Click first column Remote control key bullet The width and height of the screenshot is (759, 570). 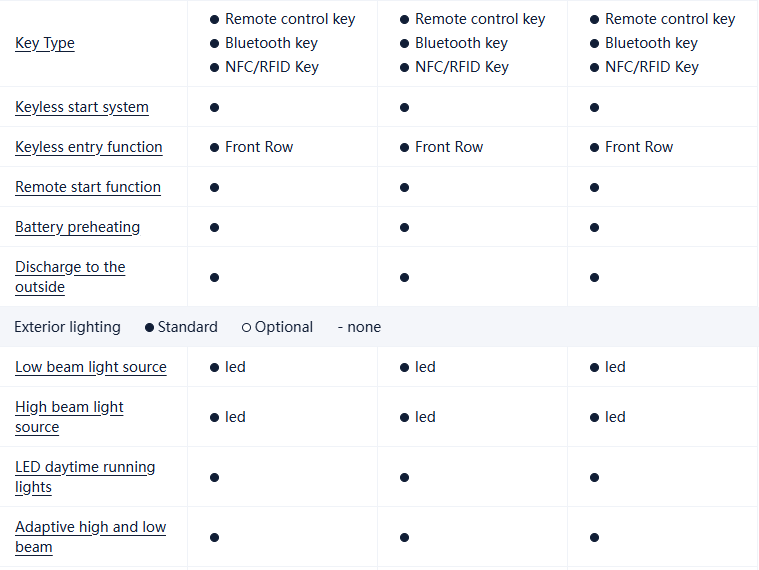(214, 19)
